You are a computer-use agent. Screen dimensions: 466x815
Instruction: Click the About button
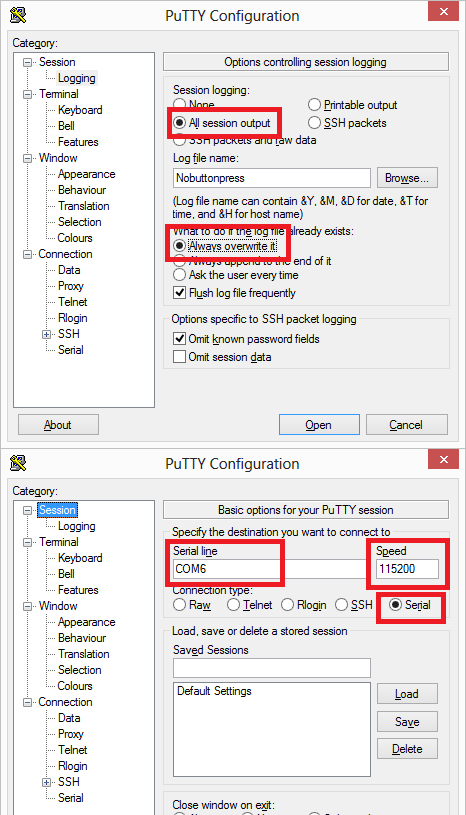[x=58, y=425]
